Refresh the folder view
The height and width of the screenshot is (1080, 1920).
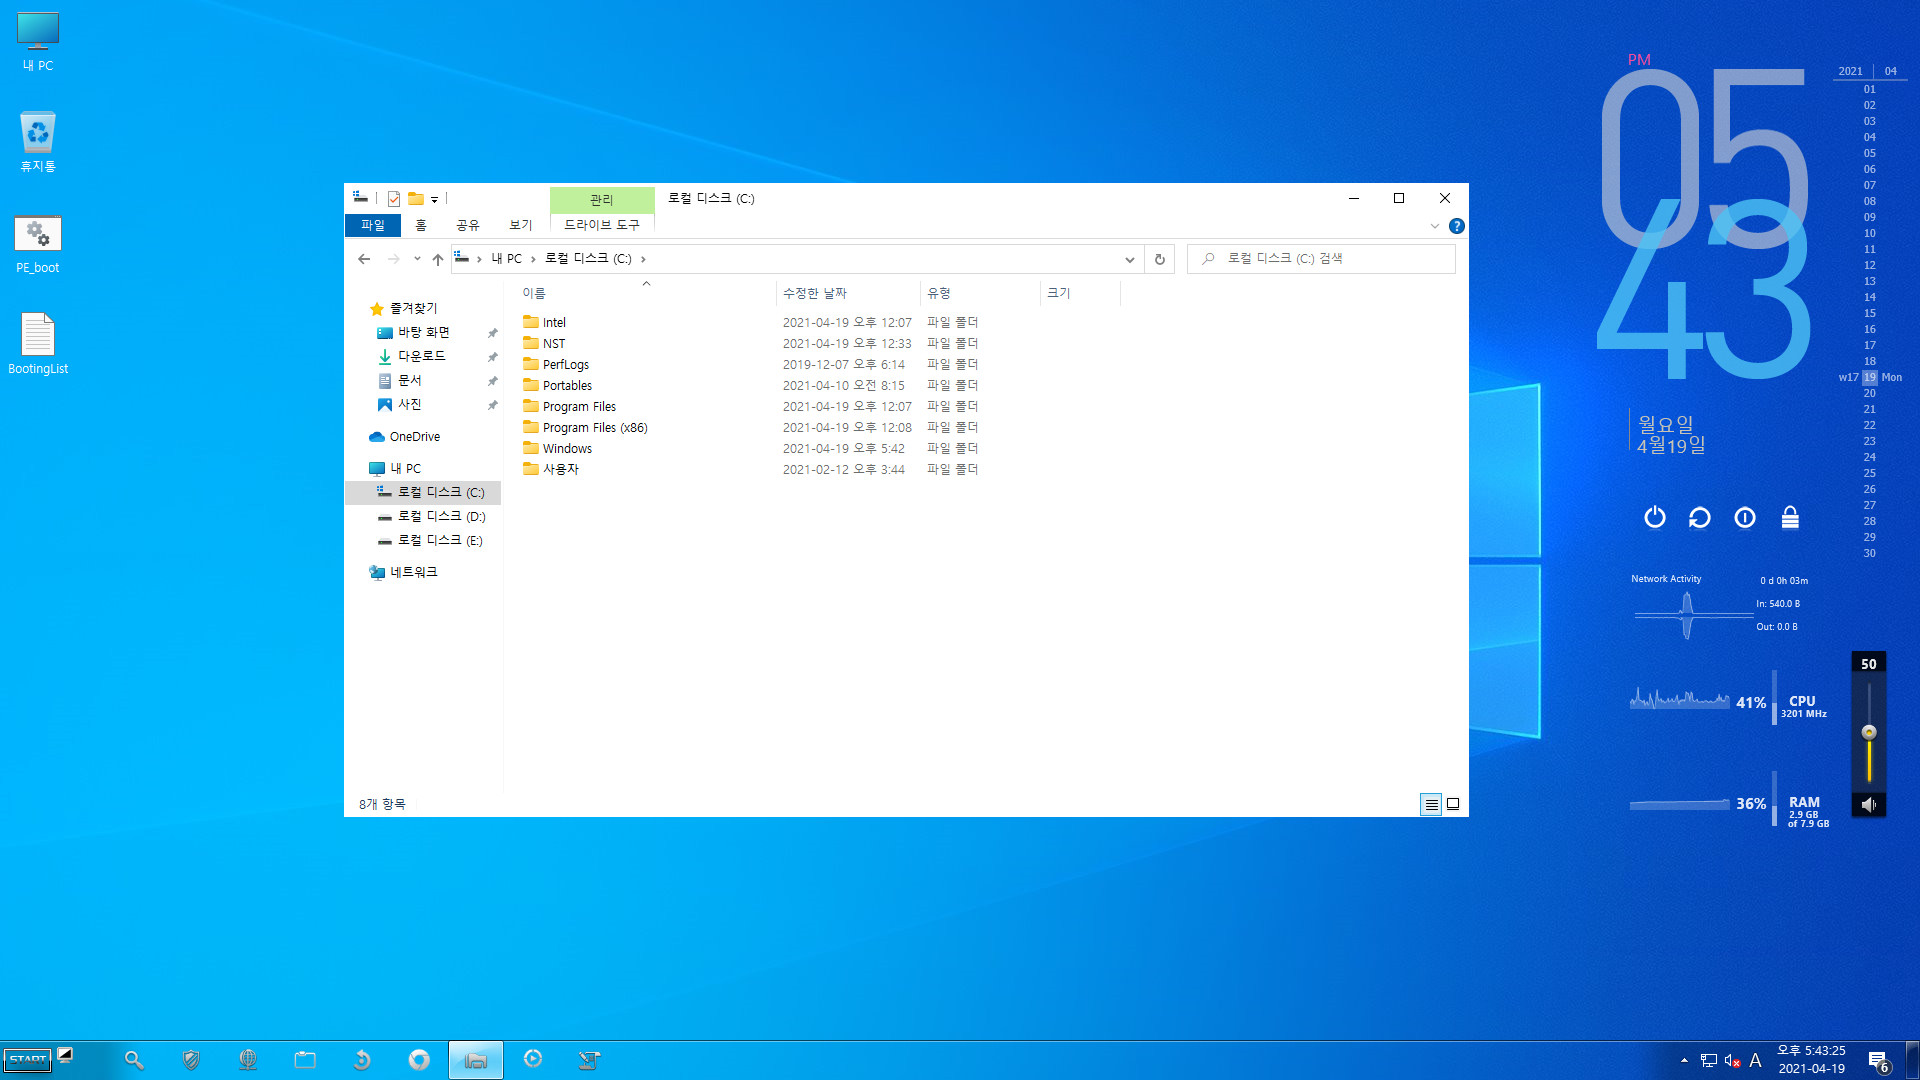click(1160, 259)
